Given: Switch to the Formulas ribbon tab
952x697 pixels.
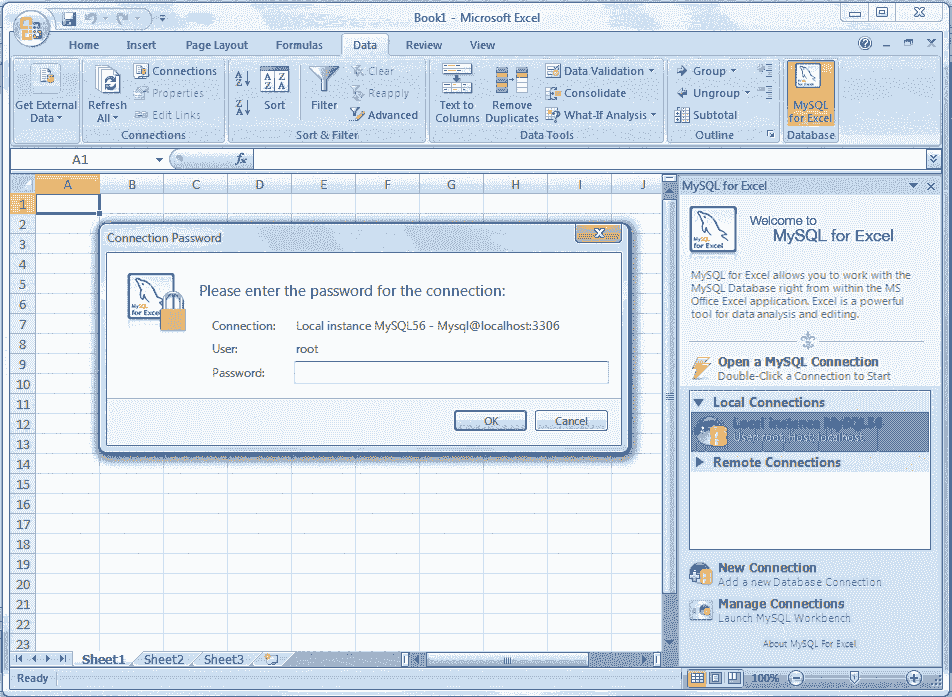Looking at the screenshot, I should click(299, 45).
